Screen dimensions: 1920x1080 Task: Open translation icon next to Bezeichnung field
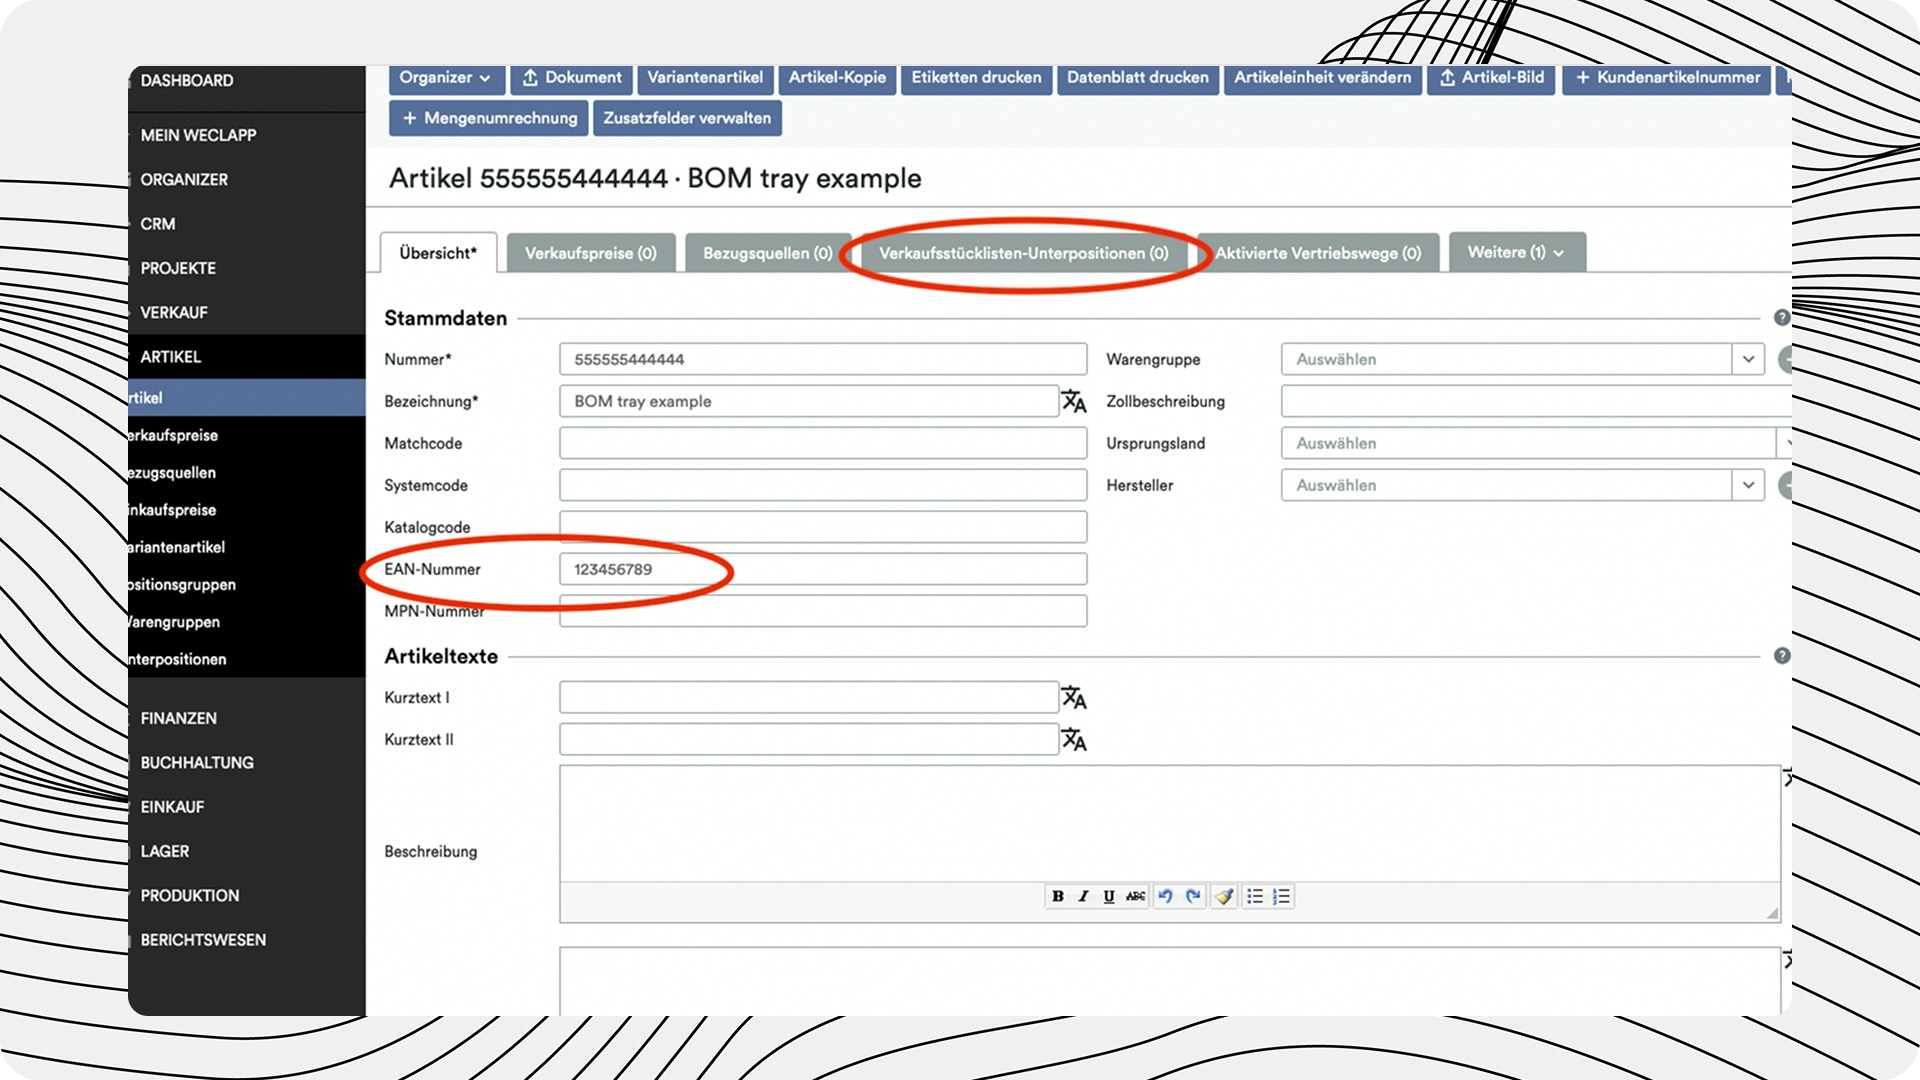1074,401
